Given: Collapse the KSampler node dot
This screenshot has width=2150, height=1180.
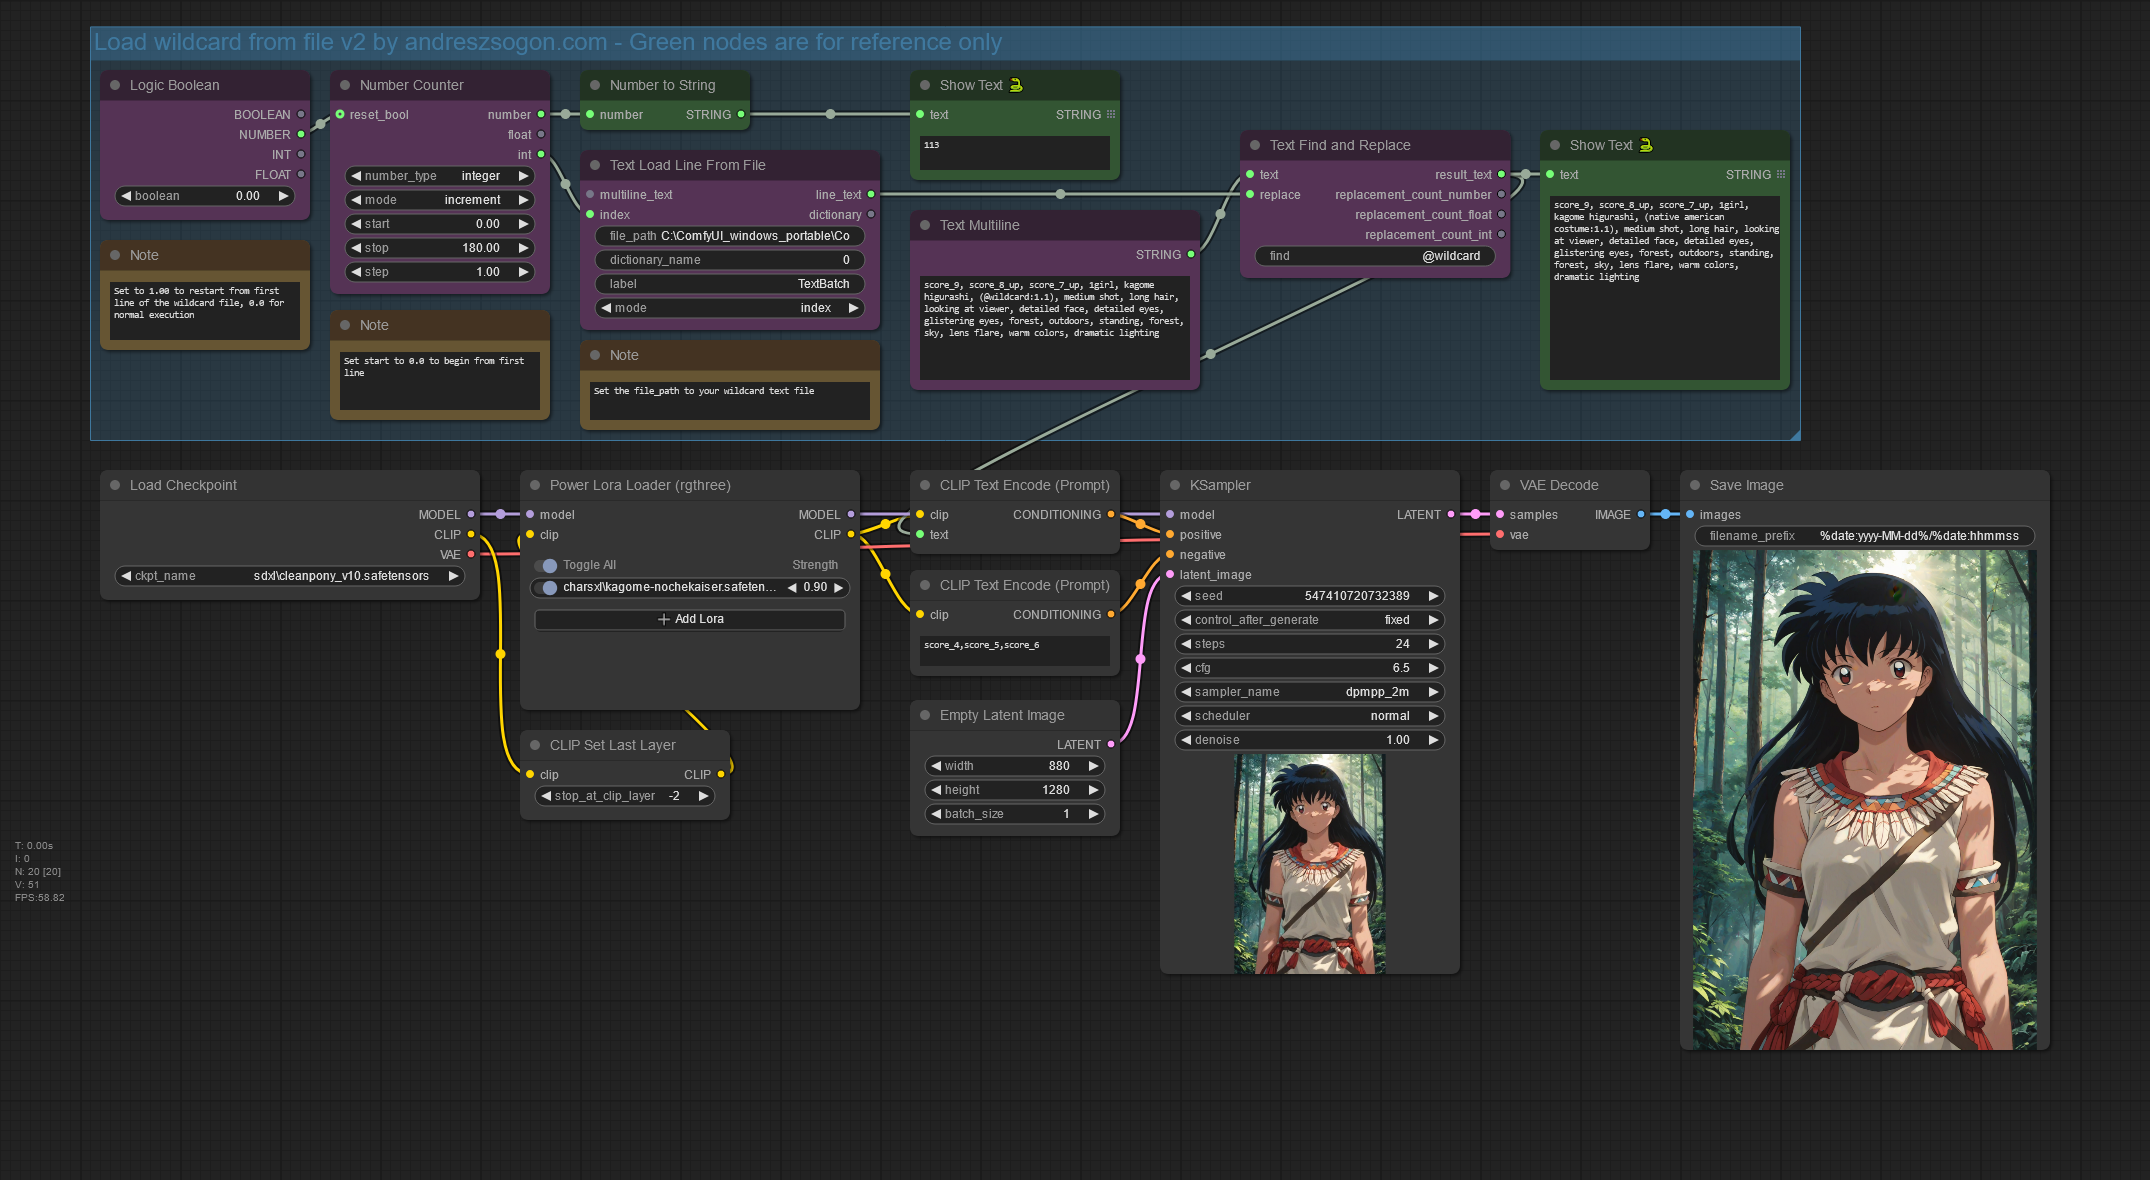Looking at the screenshot, I should (x=1175, y=485).
